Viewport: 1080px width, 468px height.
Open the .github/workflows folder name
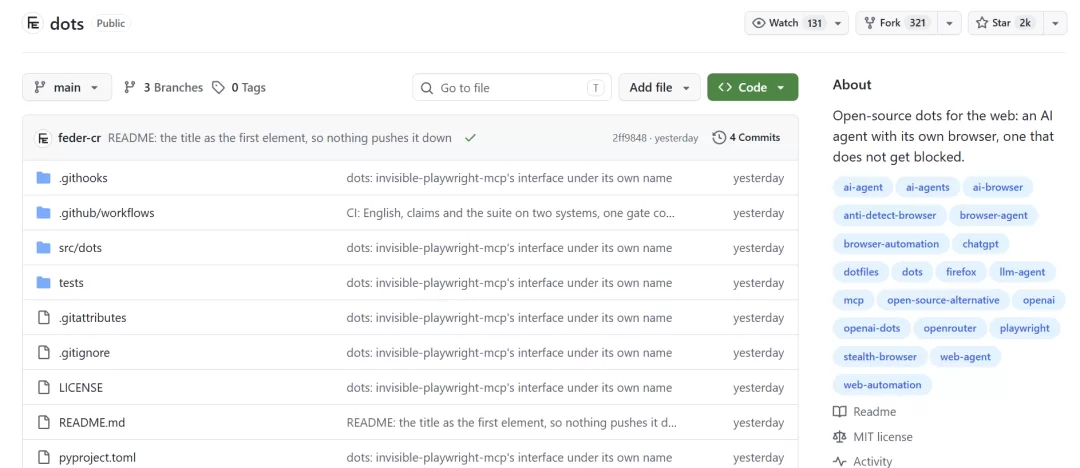click(x=107, y=213)
